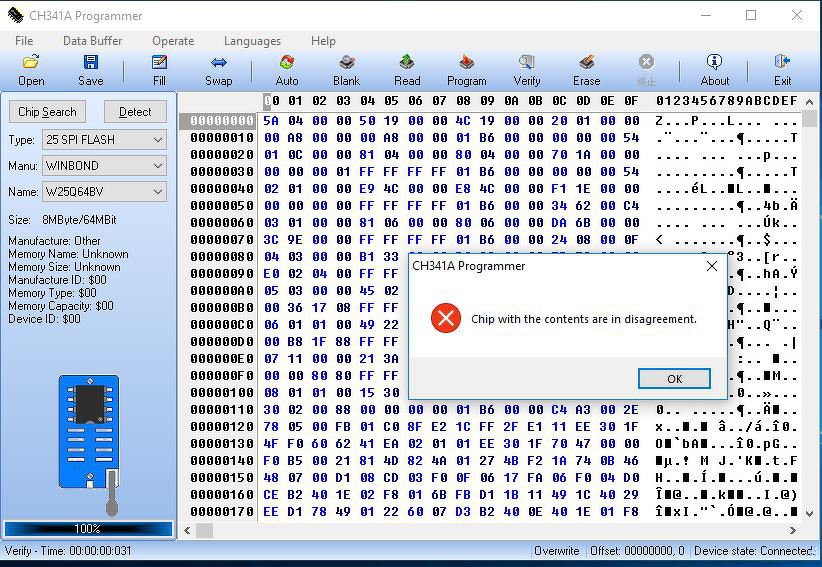Close the disagreement error dialog
This screenshot has width=822, height=567.
point(711,266)
